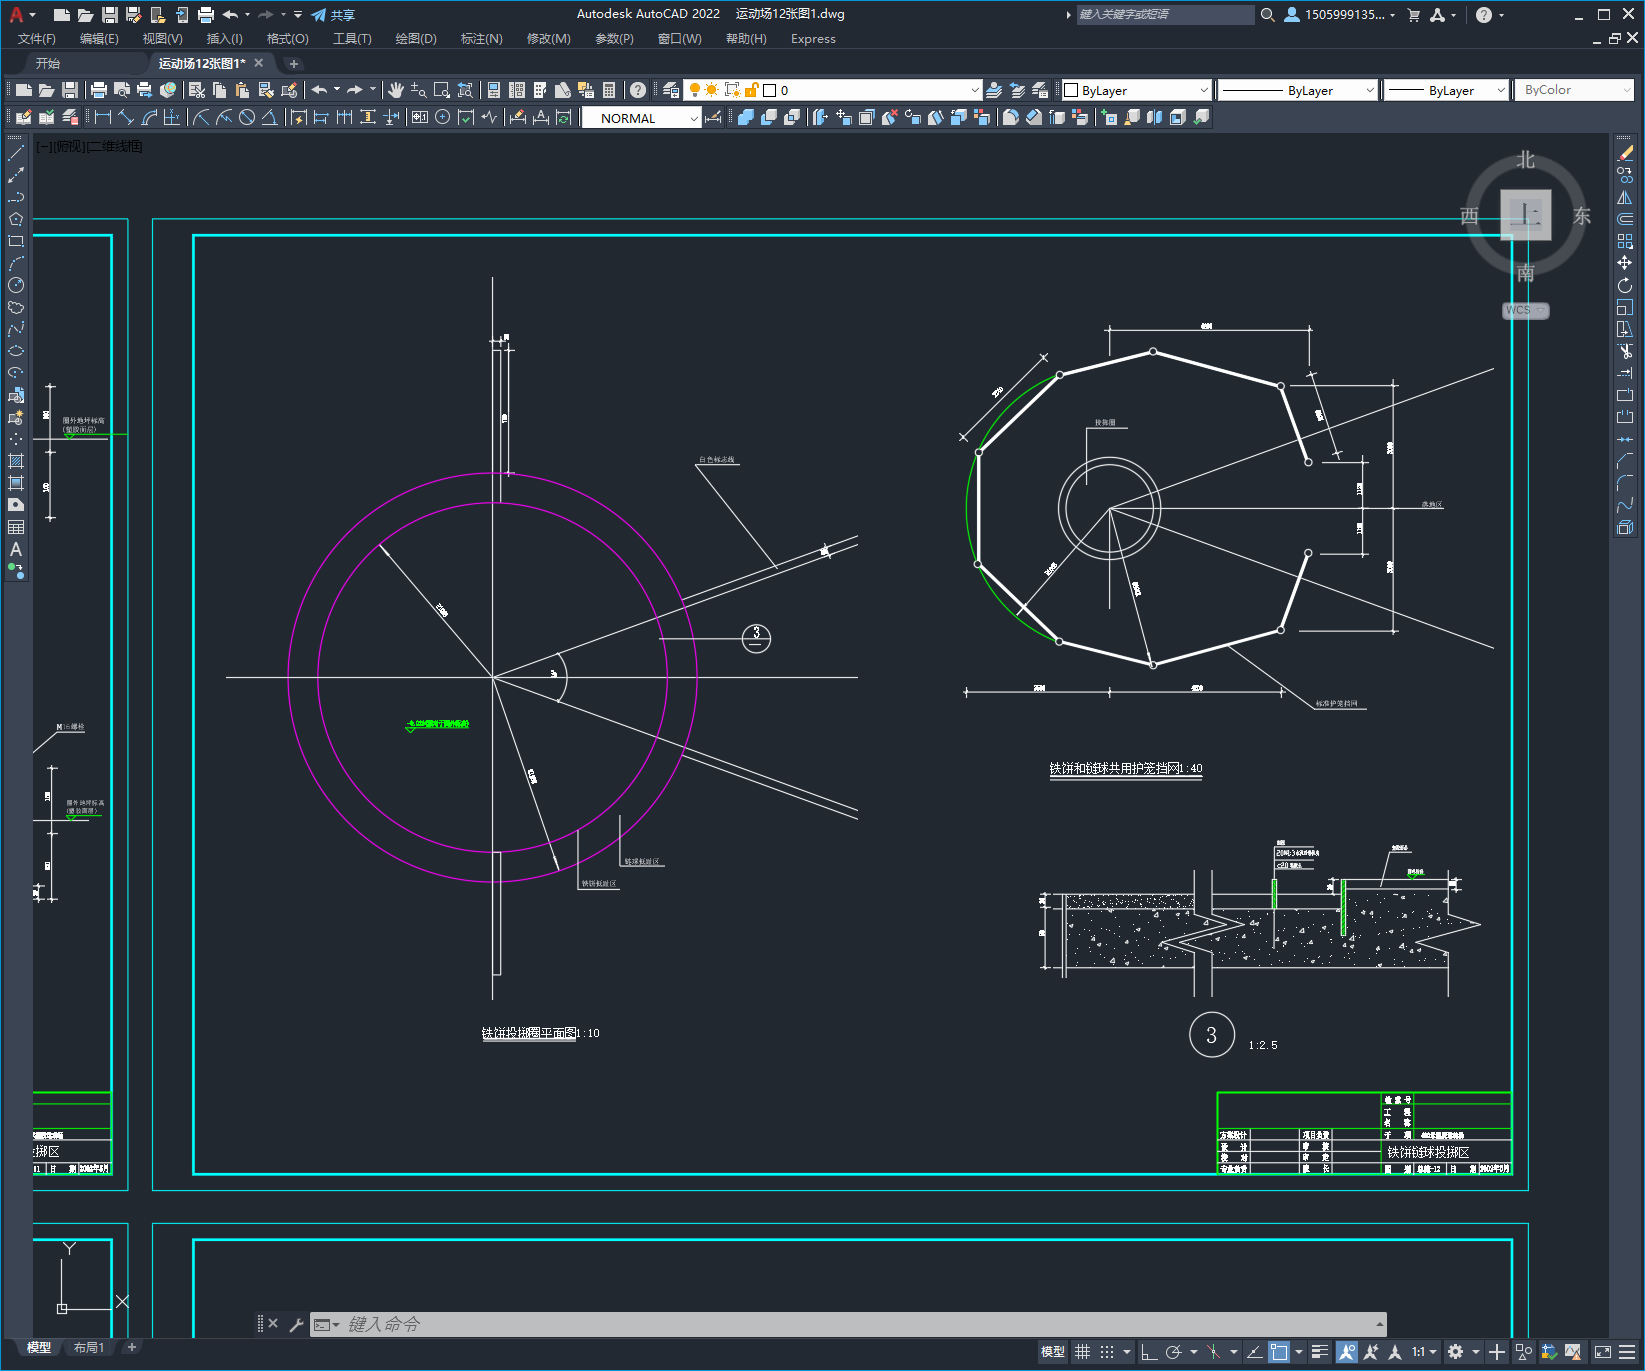Close the 运动场12张图1 drawing tab
Viewport: 1645px width, 1371px height.
point(259,63)
